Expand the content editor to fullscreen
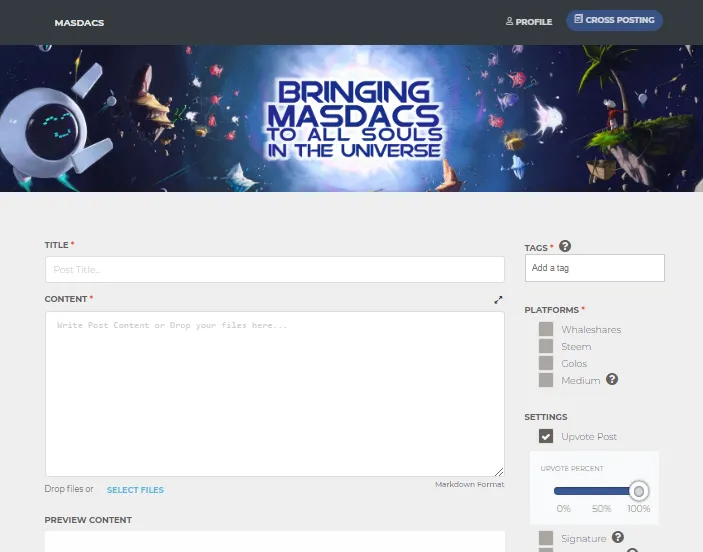Viewport: 703px width, 552px height. click(x=498, y=300)
